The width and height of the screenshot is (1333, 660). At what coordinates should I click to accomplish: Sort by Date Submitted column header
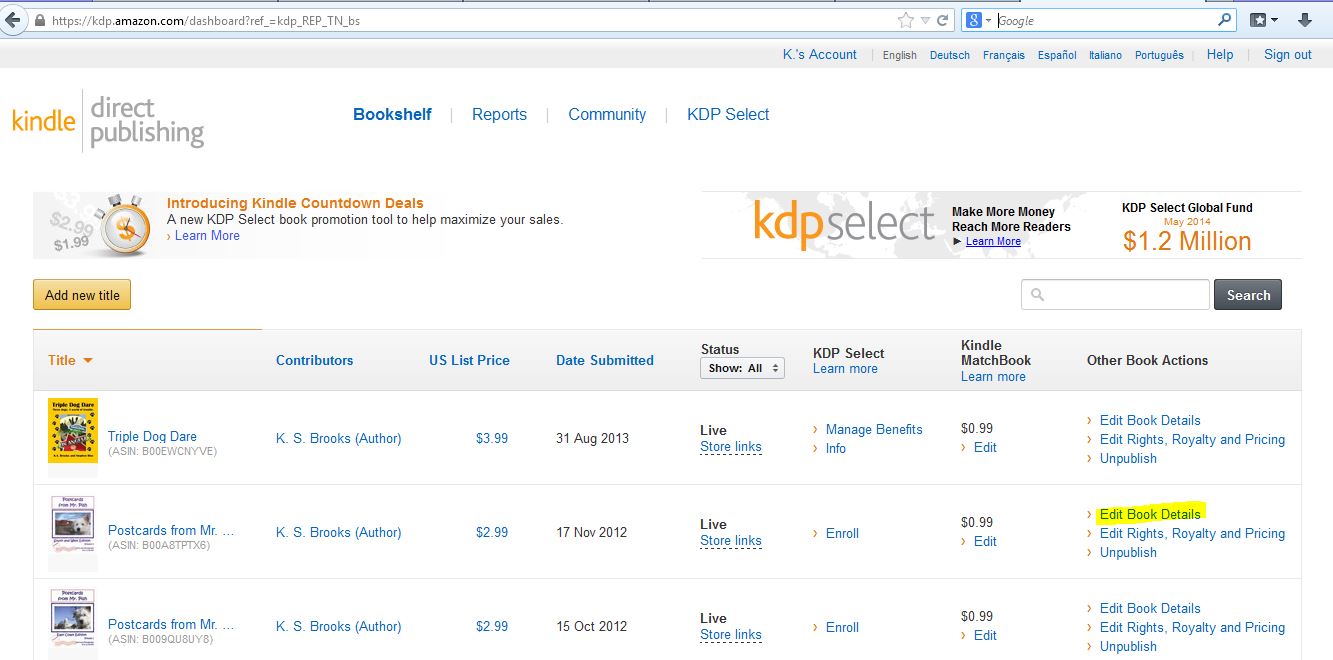(x=605, y=360)
